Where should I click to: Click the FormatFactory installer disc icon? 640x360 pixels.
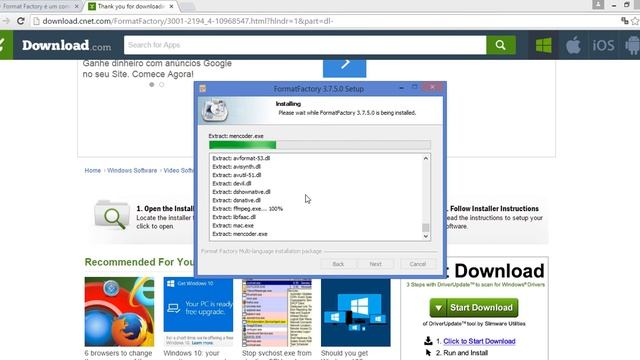pos(215,111)
